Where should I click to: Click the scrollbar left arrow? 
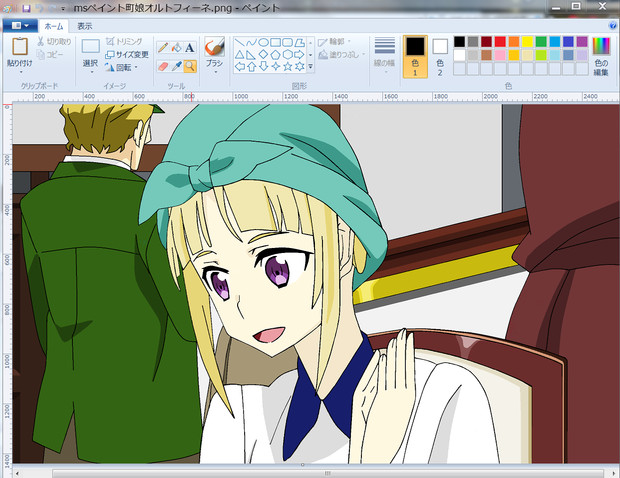[x=17, y=473]
